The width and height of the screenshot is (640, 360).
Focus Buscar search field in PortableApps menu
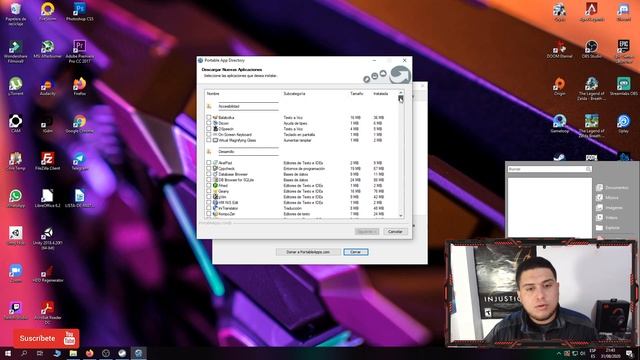[x=549, y=169]
